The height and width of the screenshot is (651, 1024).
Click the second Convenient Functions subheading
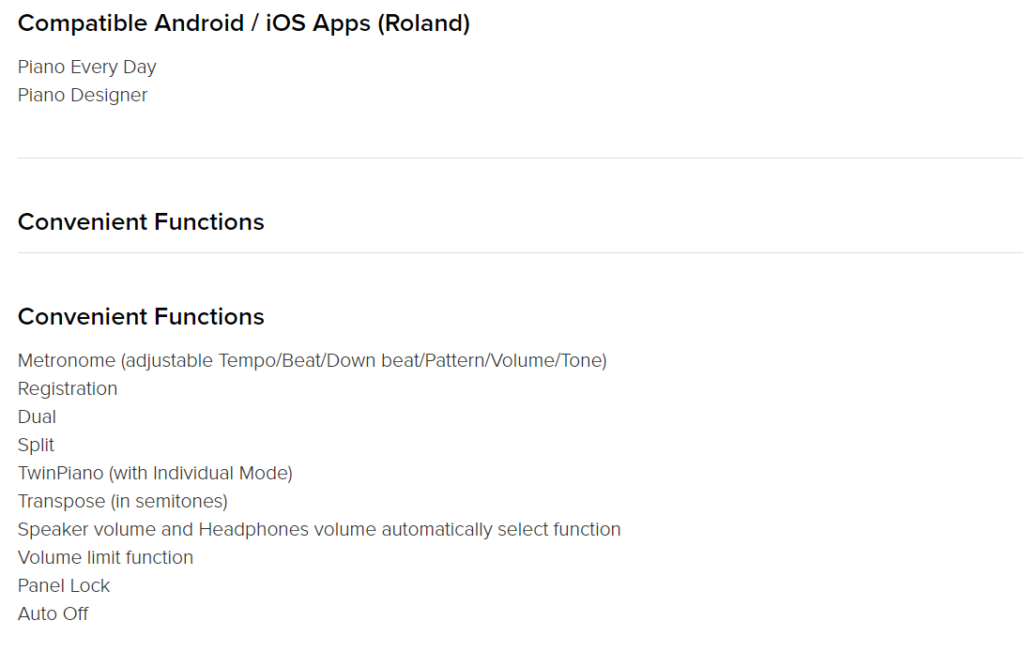[x=141, y=317]
